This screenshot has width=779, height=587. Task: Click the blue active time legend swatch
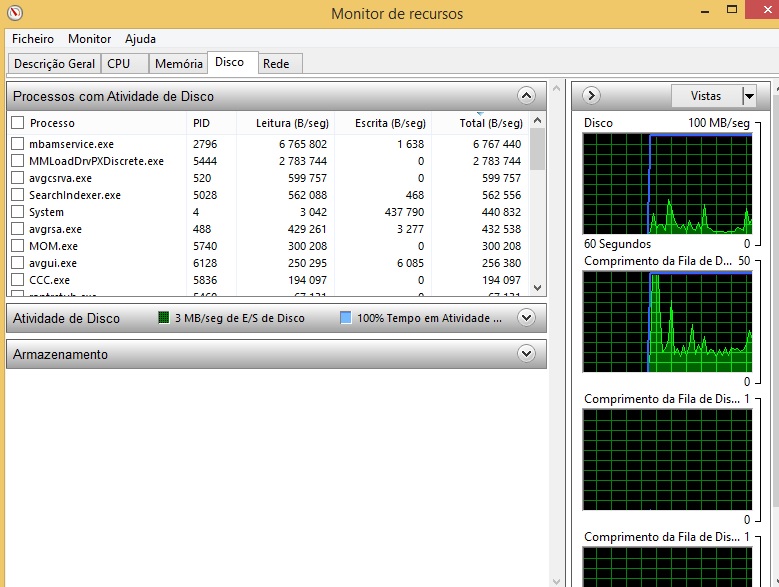tap(346, 318)
